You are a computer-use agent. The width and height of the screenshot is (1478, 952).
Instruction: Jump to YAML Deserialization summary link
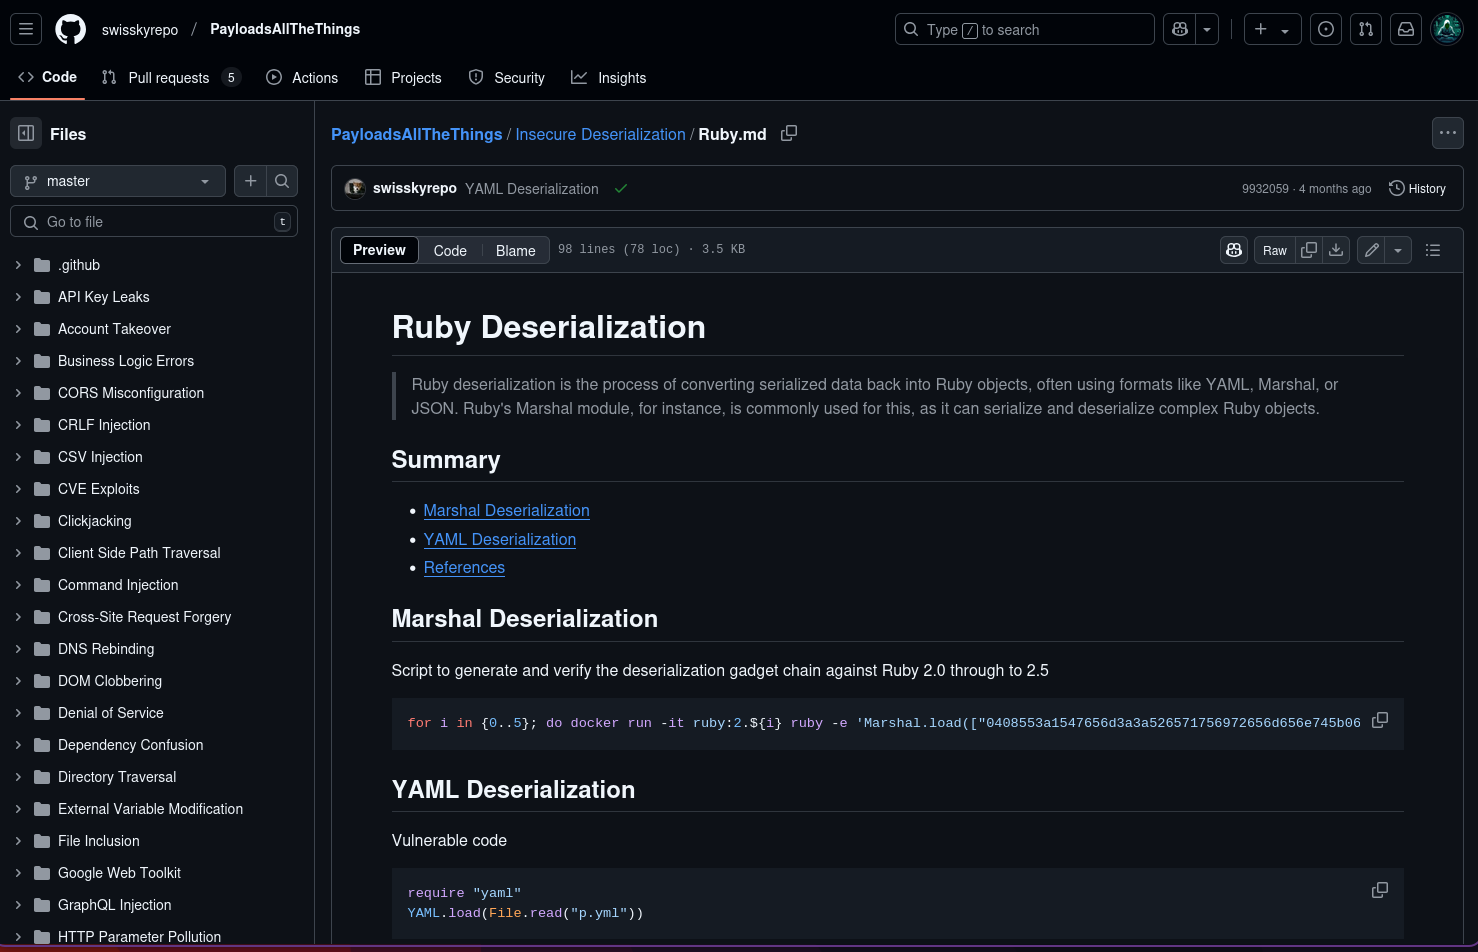click(x=500, y=539)
